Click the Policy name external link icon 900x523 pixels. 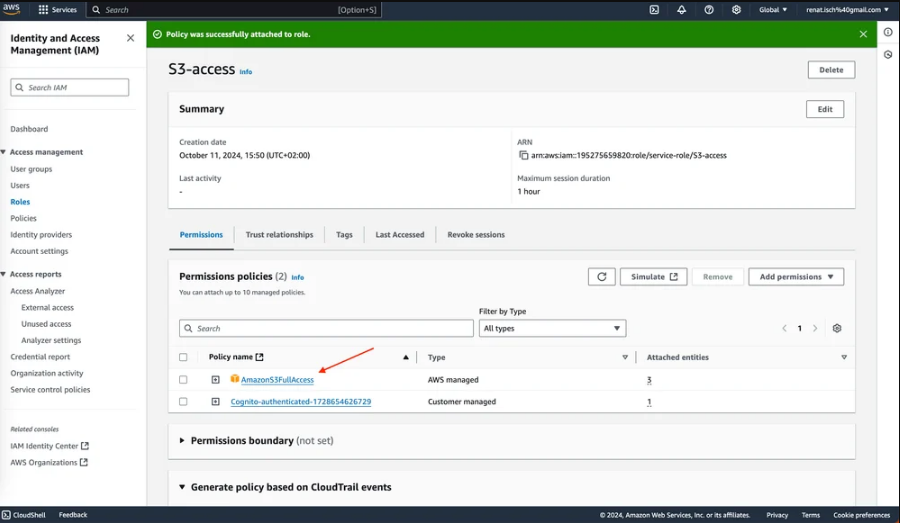pyautogui.click(x=259, y=357)
